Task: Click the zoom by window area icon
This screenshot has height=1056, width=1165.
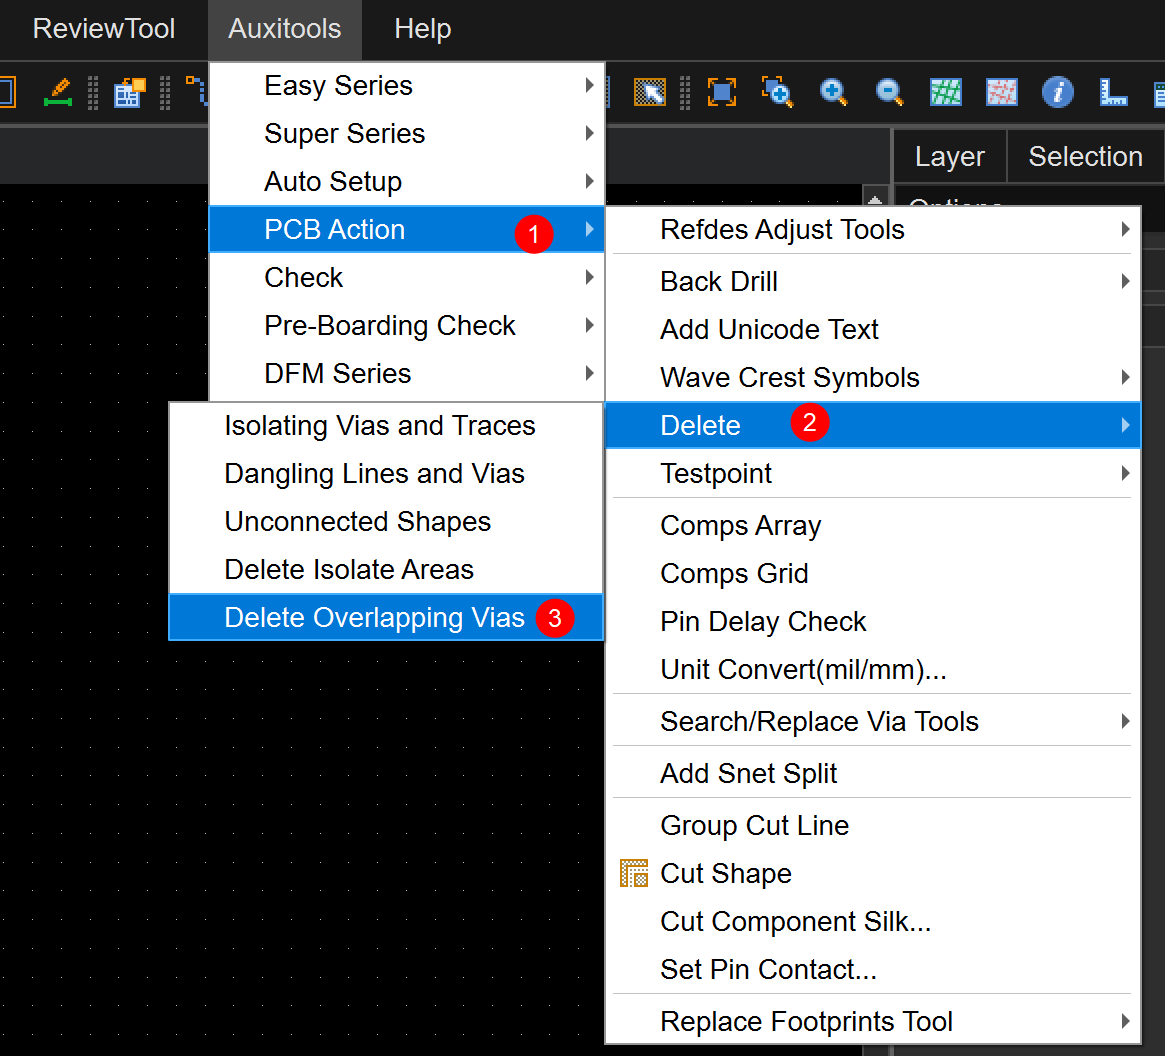Action: (777, 92)
